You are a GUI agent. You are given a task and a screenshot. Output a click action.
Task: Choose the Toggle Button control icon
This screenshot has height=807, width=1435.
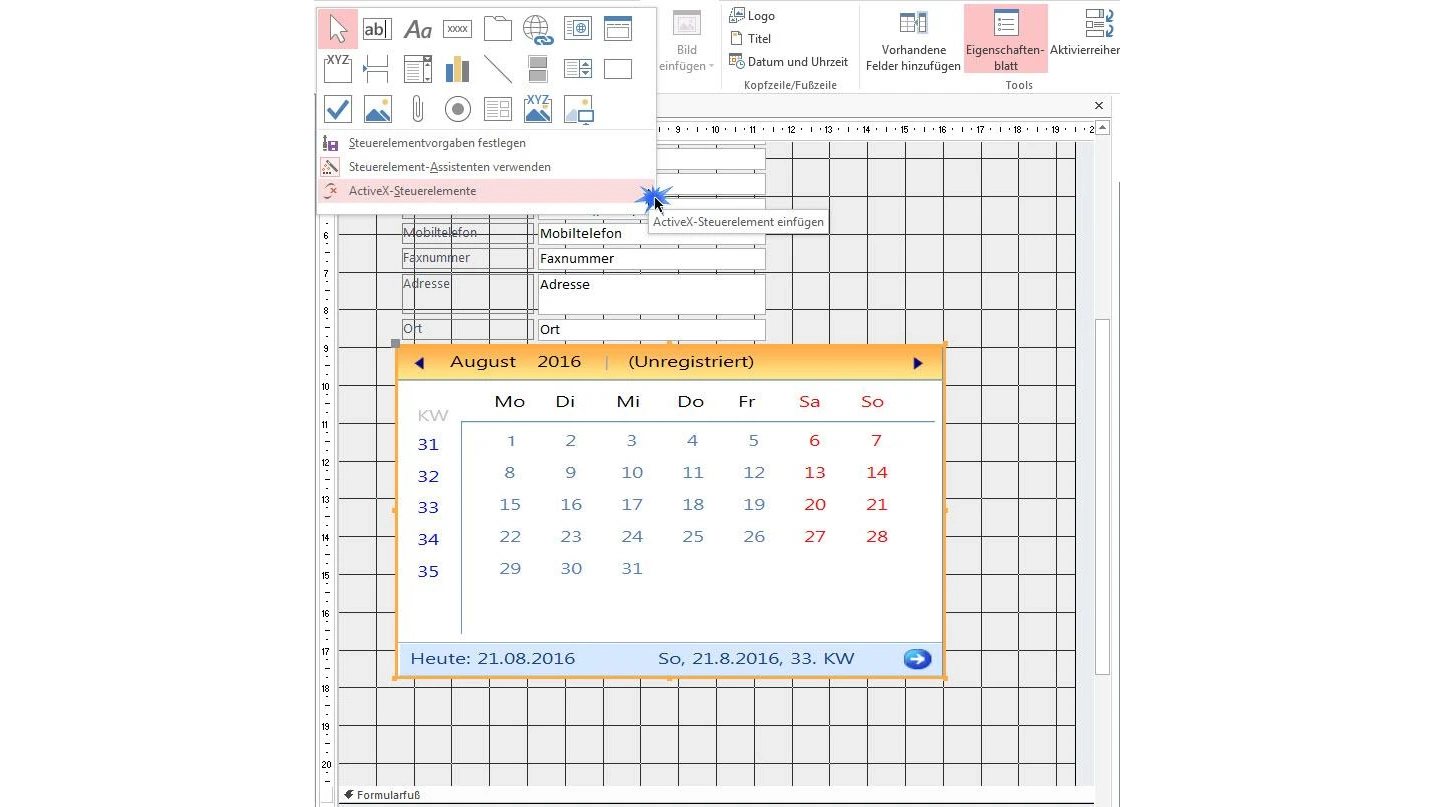click(538, 68)
